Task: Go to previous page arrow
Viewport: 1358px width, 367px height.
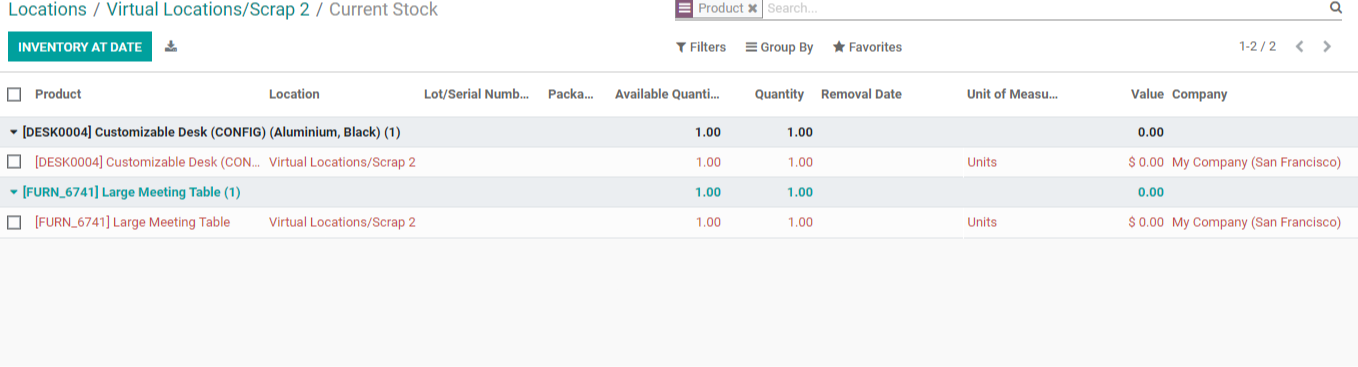Action: point(1299,47)
